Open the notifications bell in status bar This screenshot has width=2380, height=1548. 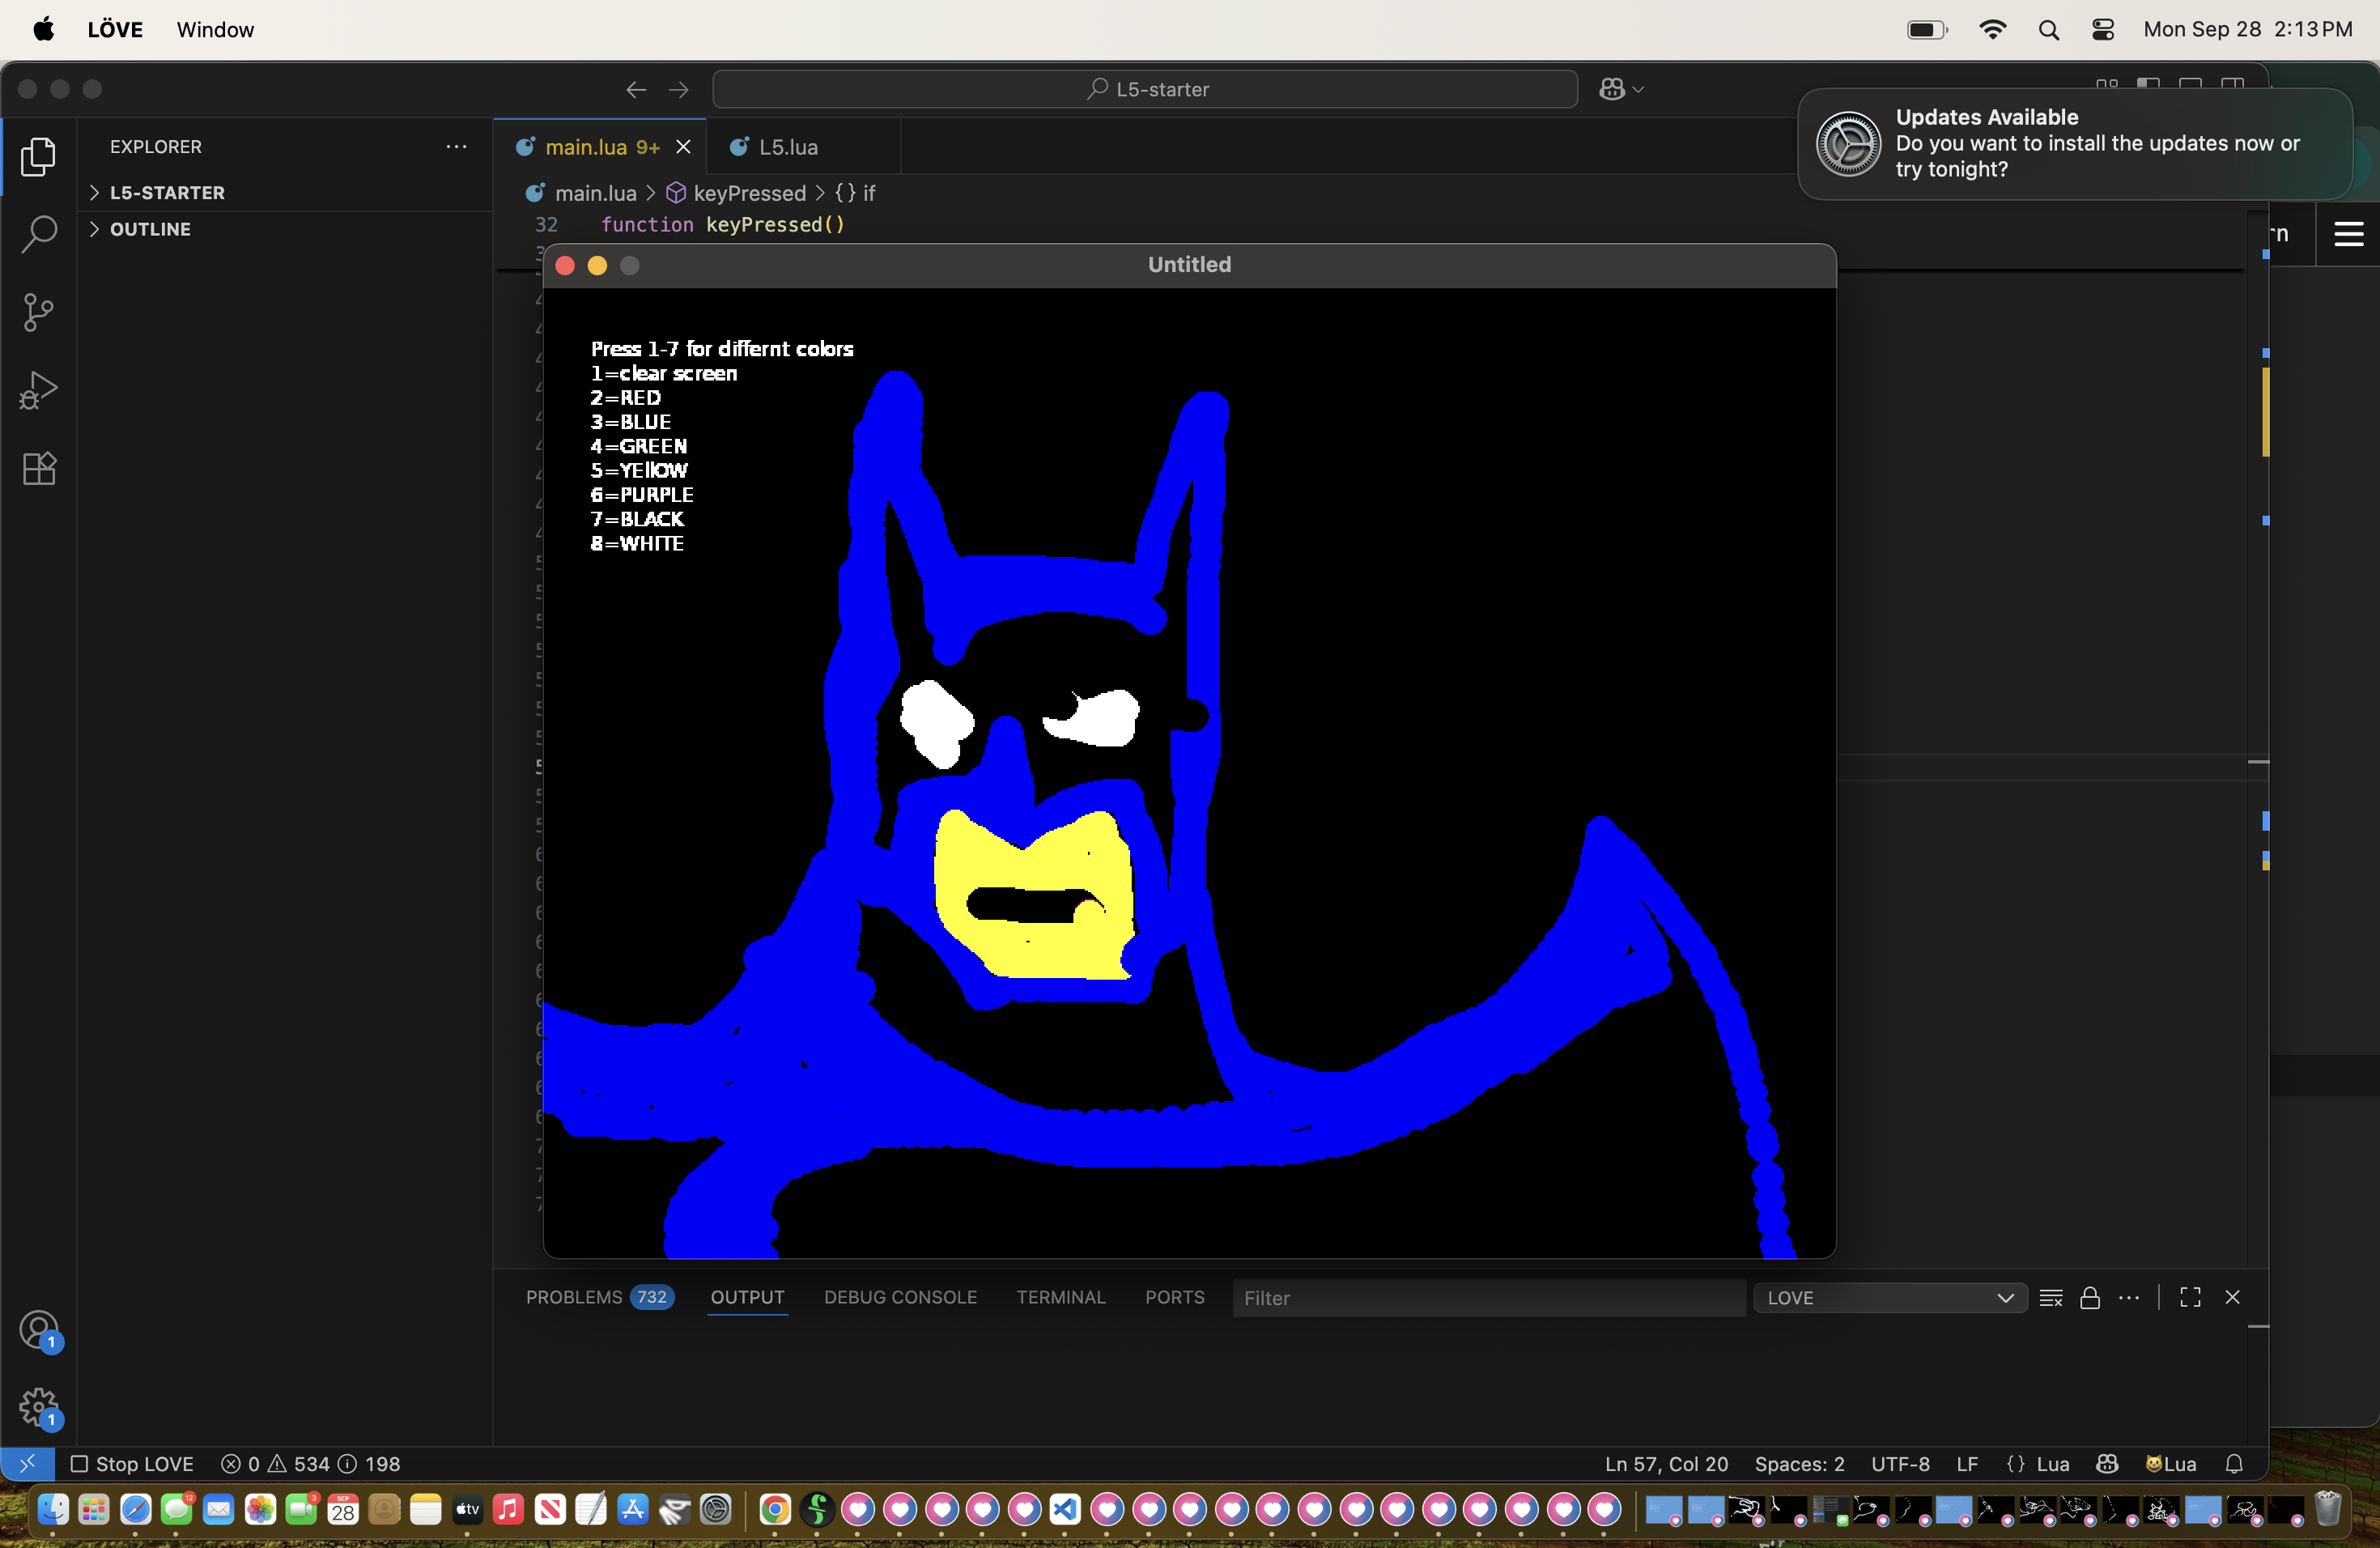coord(2234,1463)
